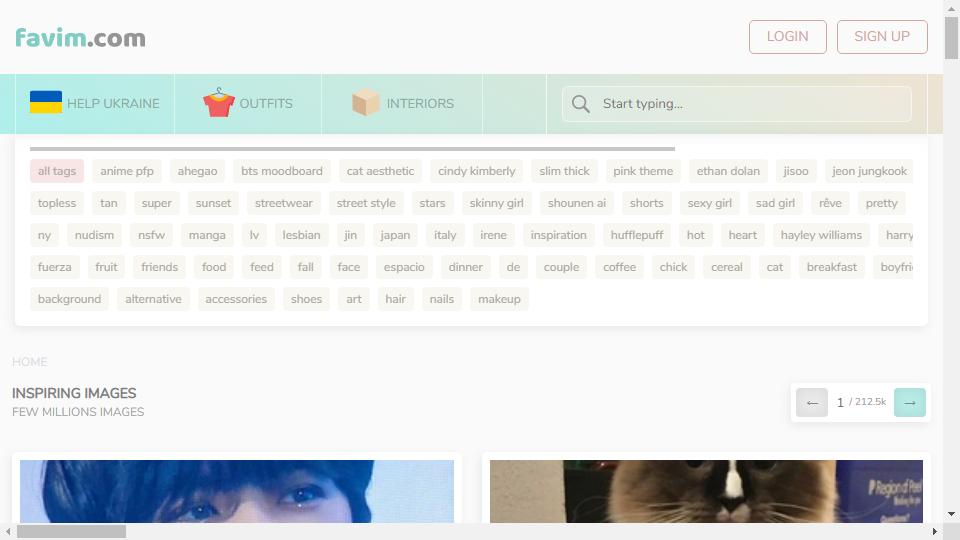Open the 'espacio' tag
This screenshot has width=960, height=540.
point(404,266)
